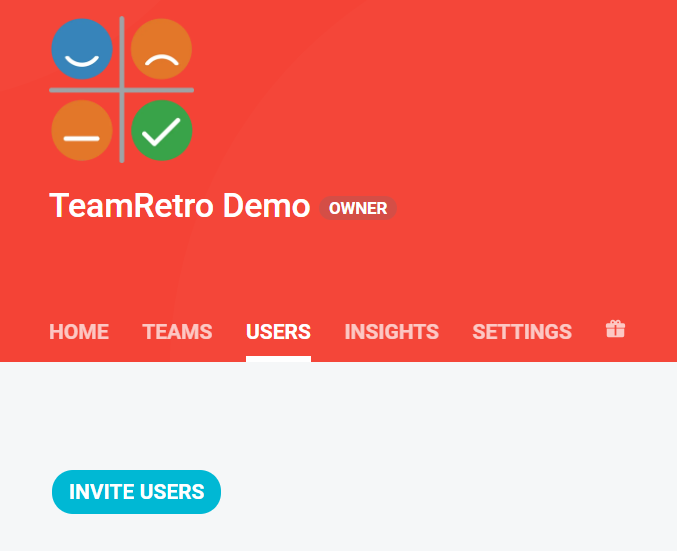Switch to the Teams tab
Viewport: 677px width, 551px height.
tap(177, 332)
